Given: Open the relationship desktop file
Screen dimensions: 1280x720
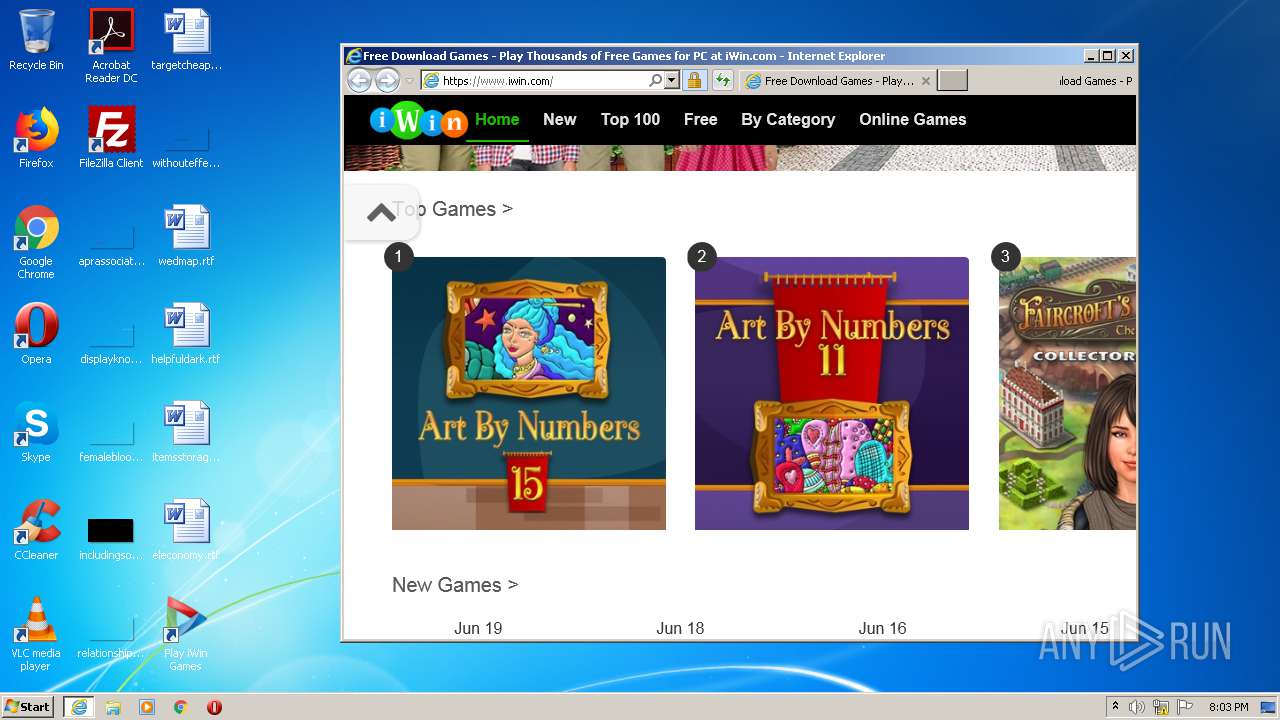Looking at the screenshot, I should 111,635.
